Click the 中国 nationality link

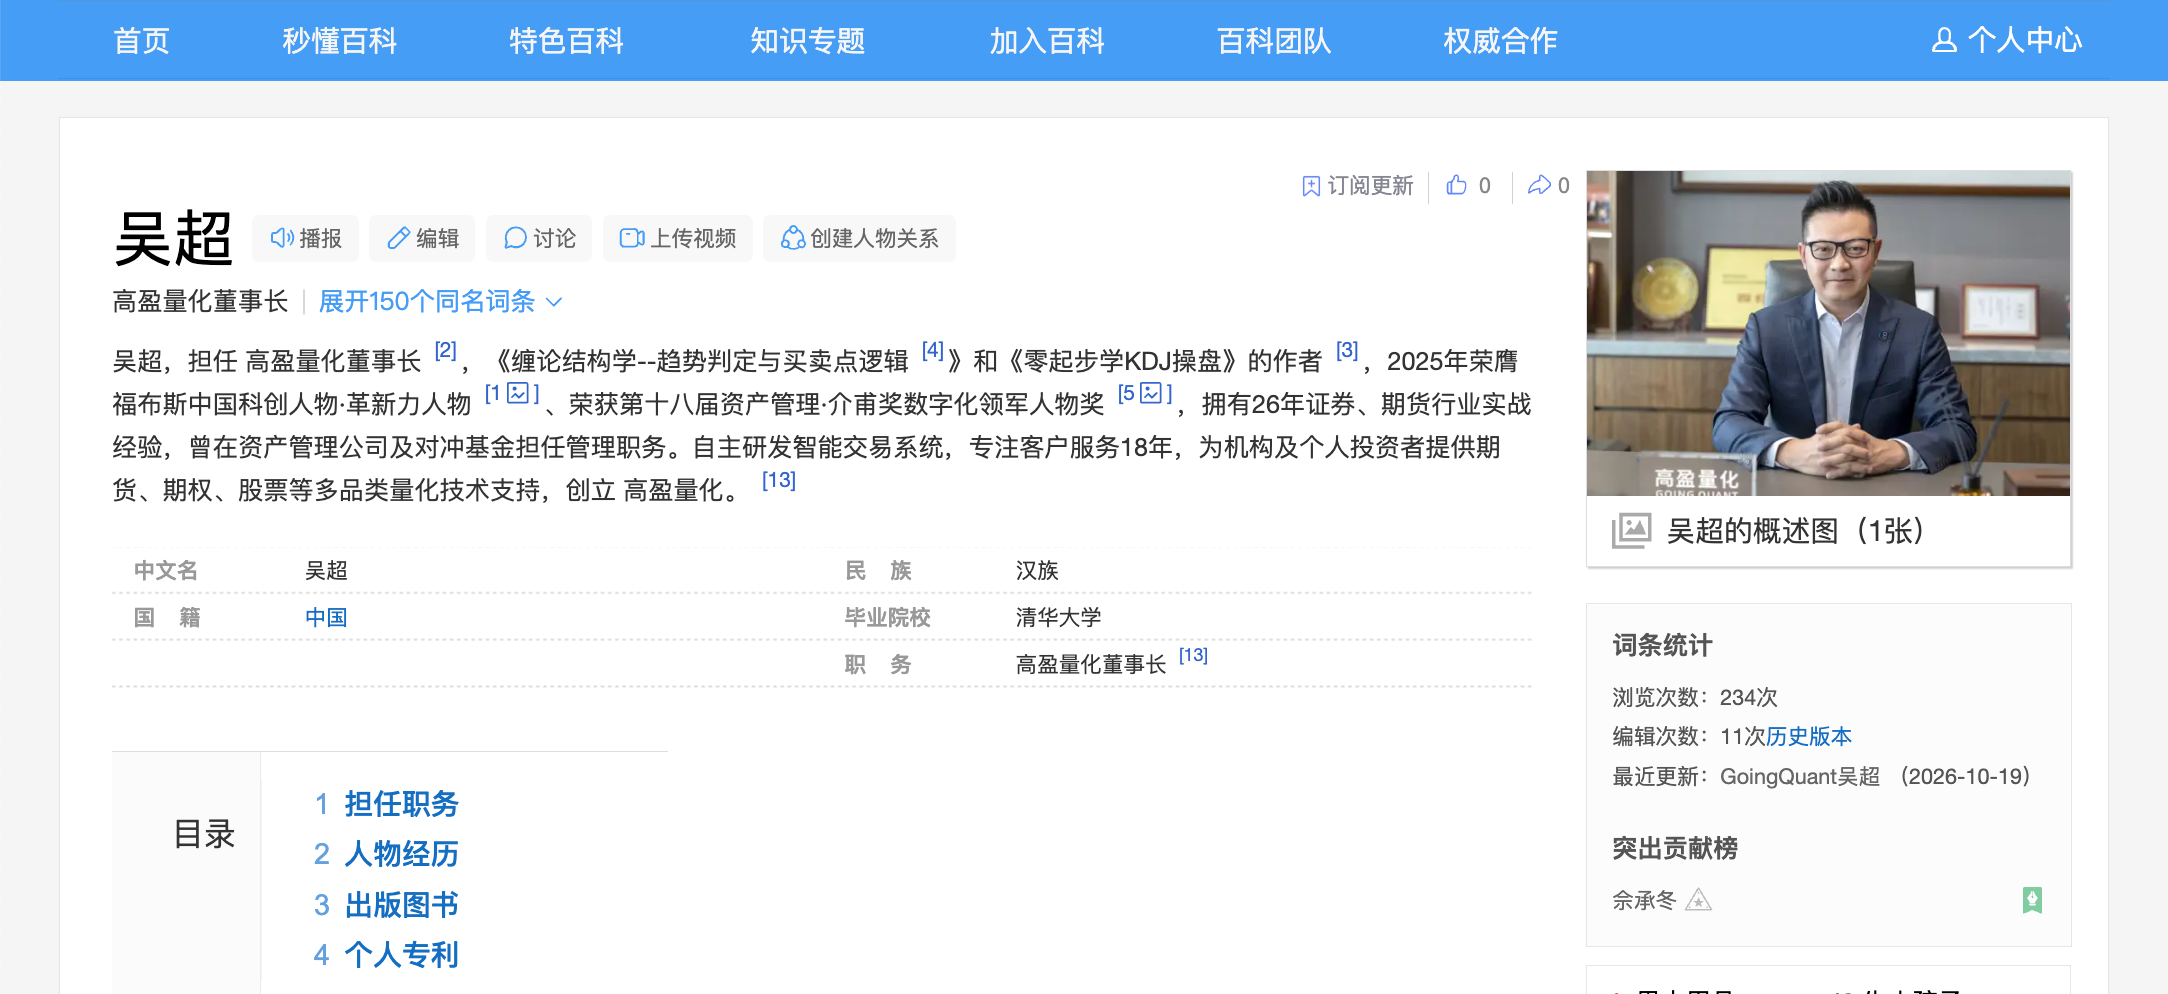[326, 617]
